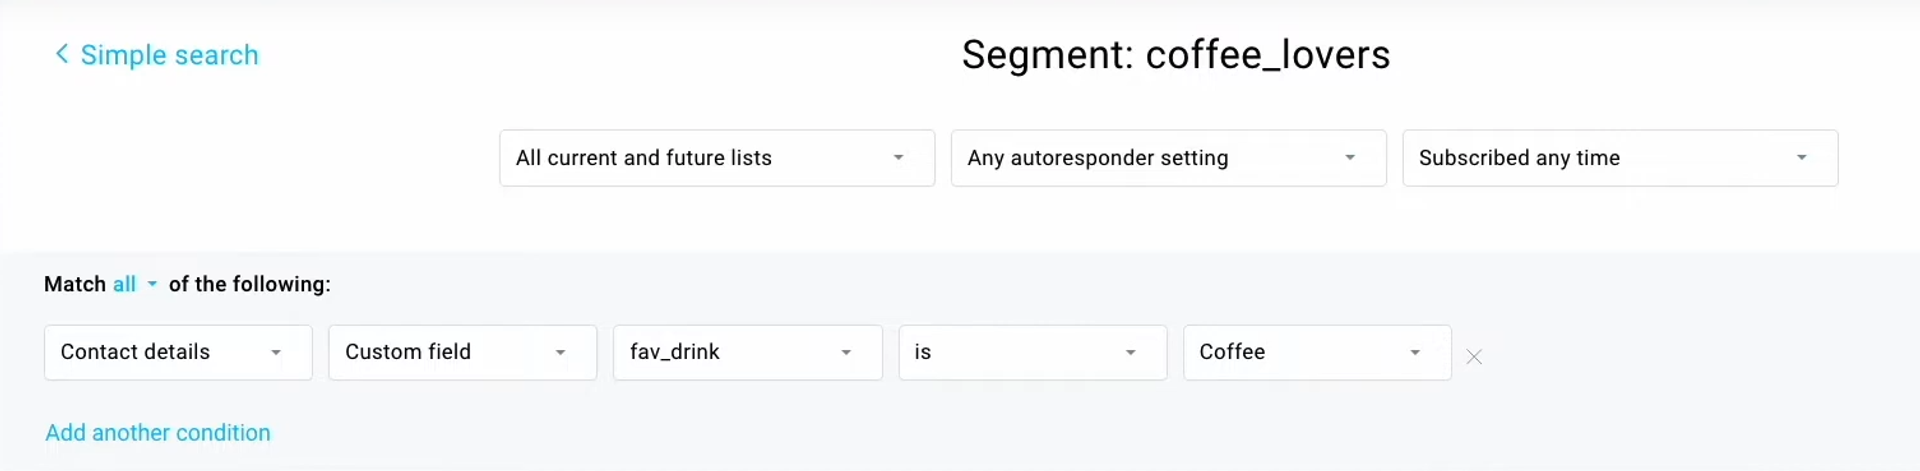The height and width of the screenshot is (471, 1920).
Task: Click the Segment: coffee_lovers title
Action: pos(1175,55)
